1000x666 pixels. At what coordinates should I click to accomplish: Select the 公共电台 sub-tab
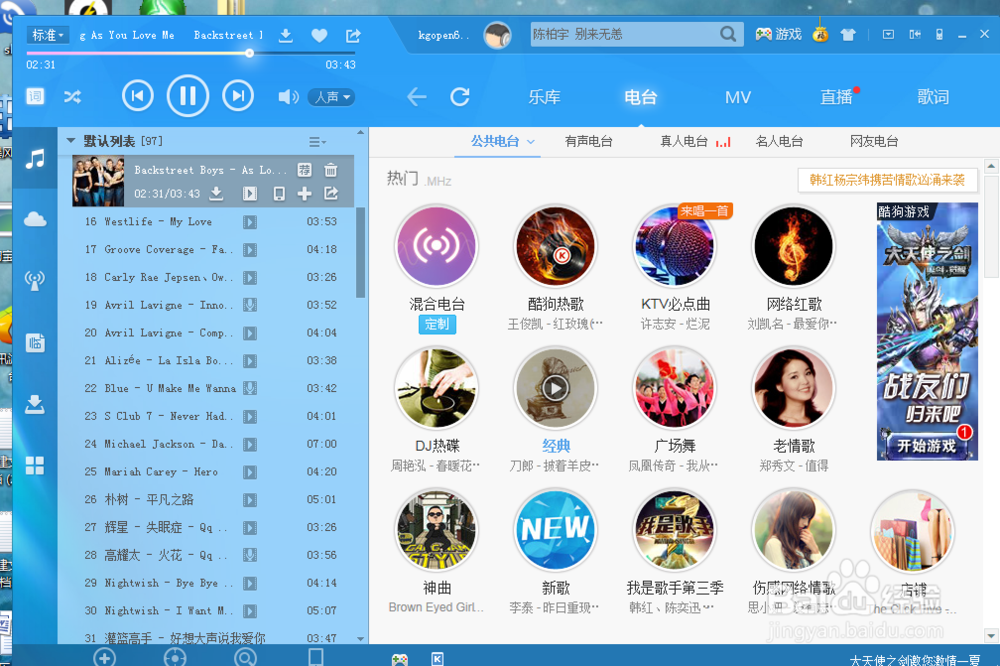(x=495, y=142)
